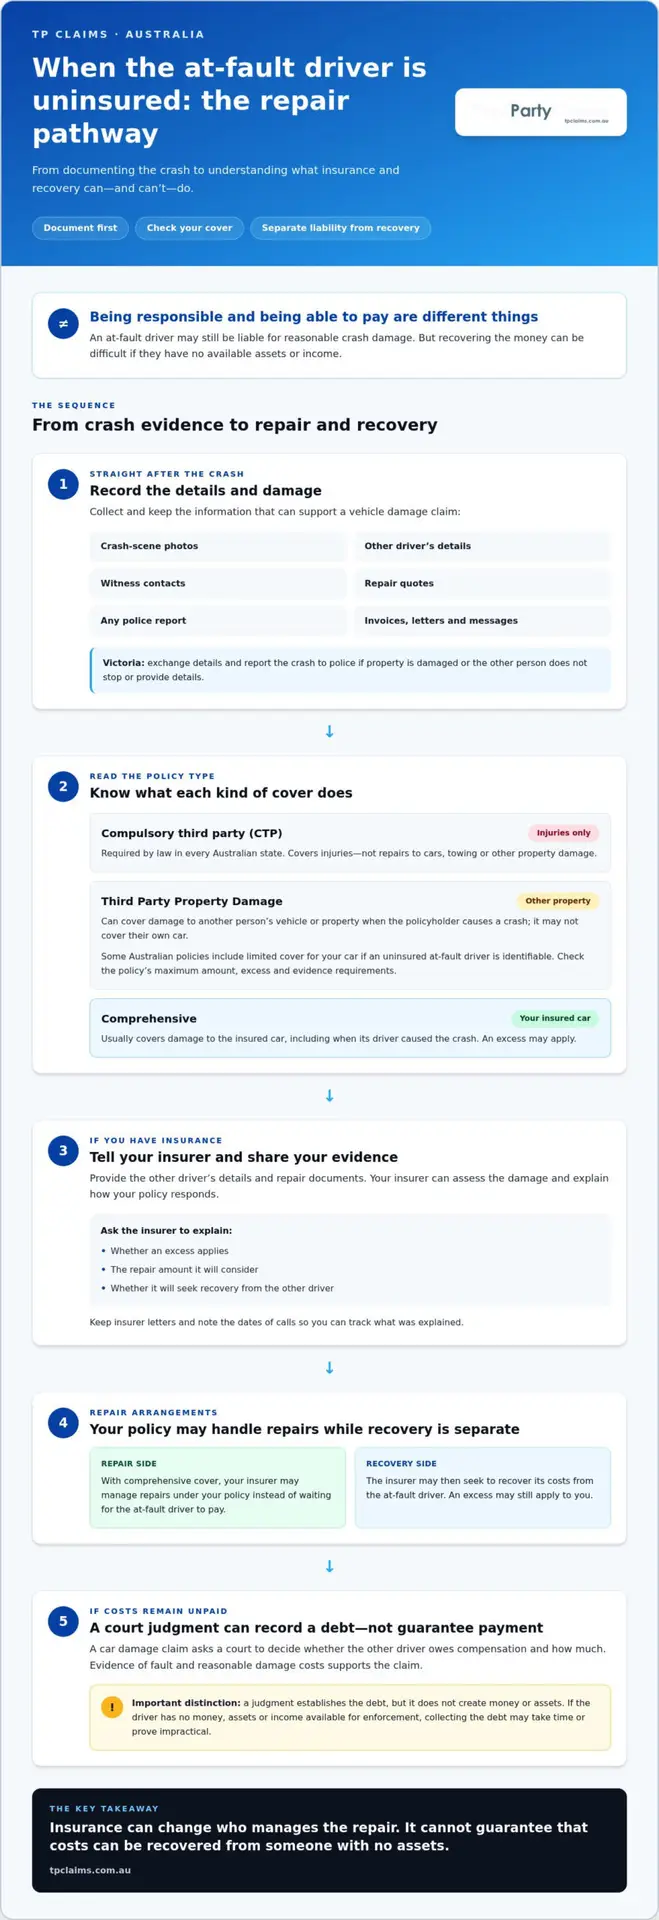Click the step 3 circle badge
This screenshot has width=659, height=1920.
pyautogui.click(x=63, y=1150)
